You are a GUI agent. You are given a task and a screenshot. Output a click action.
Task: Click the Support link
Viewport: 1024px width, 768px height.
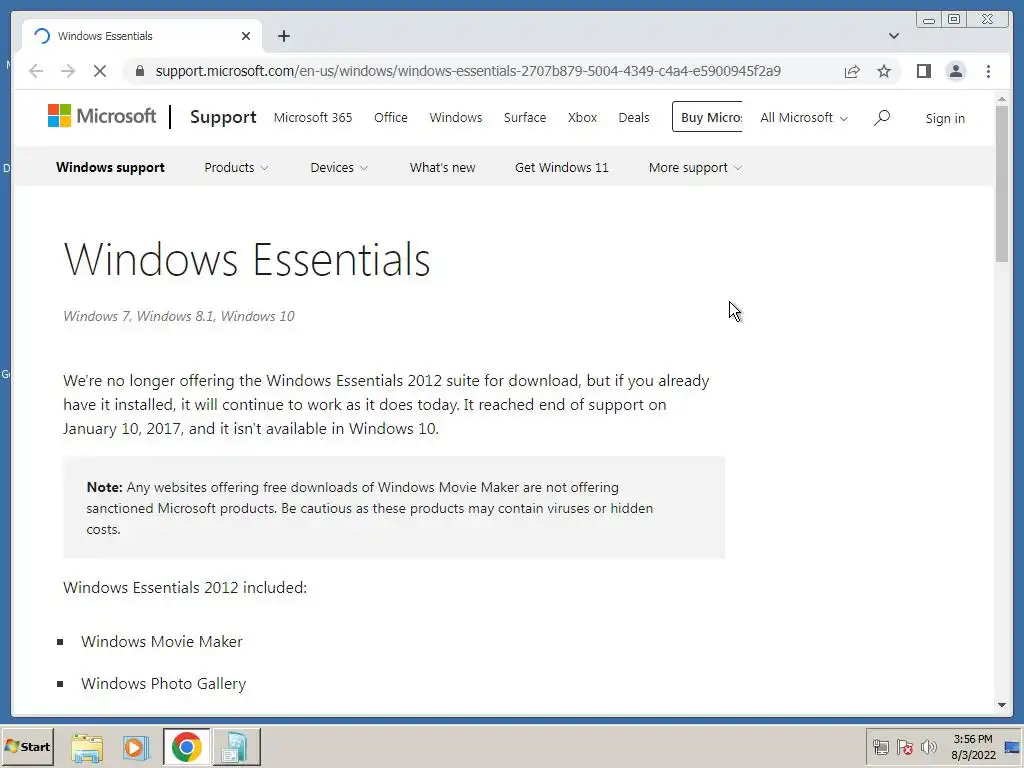(x=223, y=118)
